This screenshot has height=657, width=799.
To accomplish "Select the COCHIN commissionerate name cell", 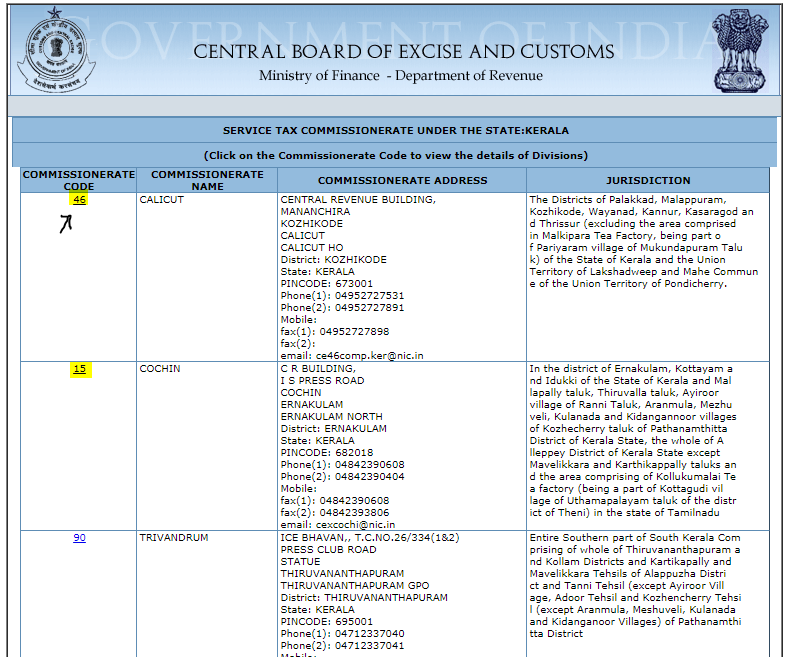I will tap(206, 446).
